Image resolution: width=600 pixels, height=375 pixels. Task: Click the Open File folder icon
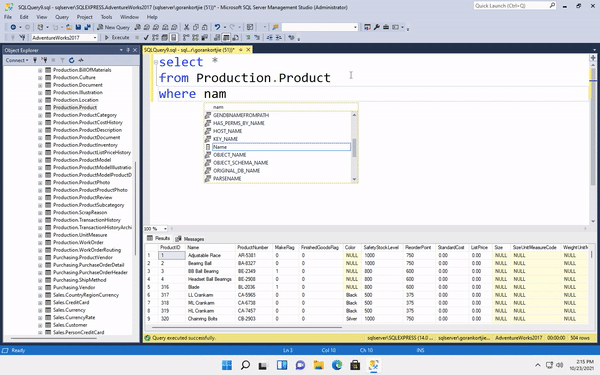coord(69,27)
